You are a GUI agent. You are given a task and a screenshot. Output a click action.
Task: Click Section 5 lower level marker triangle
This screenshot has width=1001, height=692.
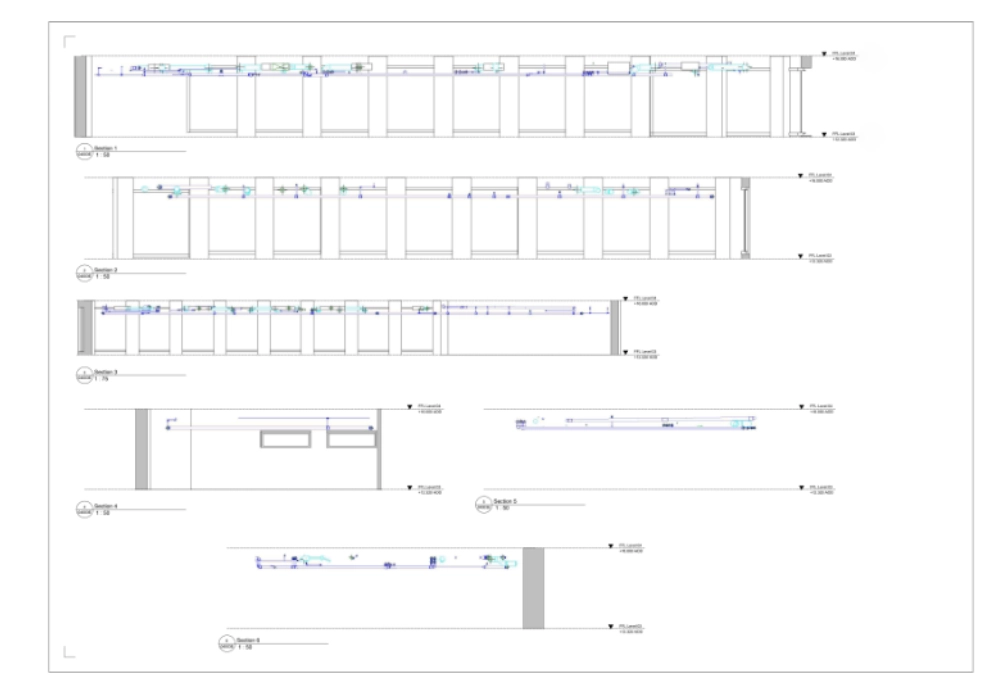(799, 488)
